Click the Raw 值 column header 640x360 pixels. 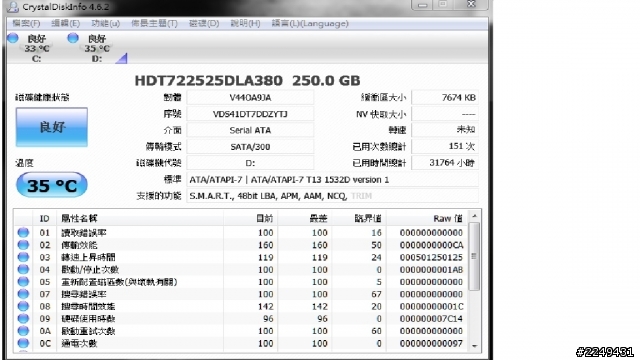(x=427, y=219)
